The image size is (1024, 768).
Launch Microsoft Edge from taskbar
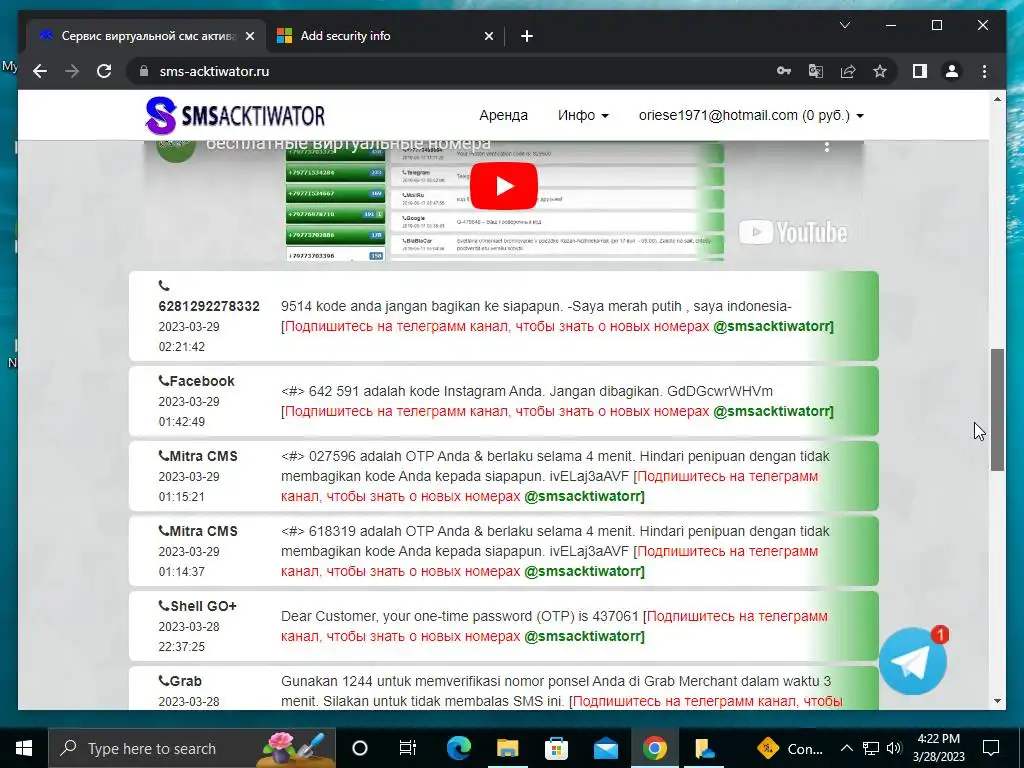tap(458, 748)
